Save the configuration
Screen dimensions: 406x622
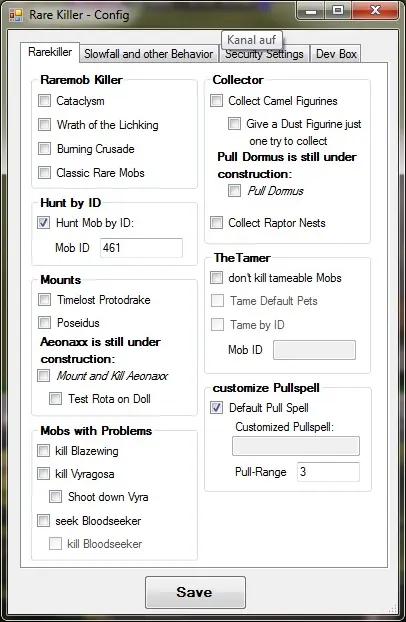pos(195,592)
